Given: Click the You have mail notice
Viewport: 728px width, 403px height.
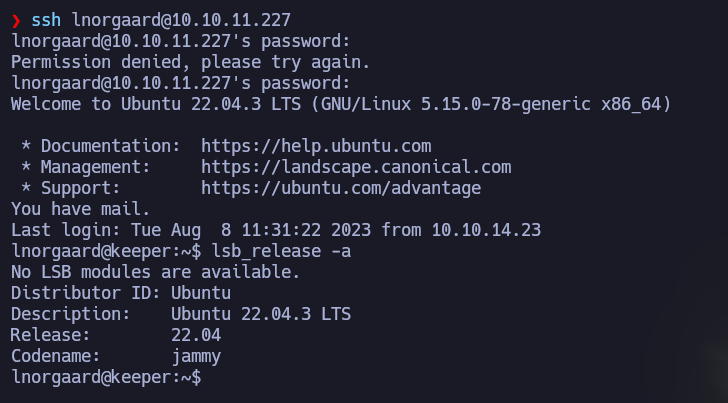Looking at the screenshot, I should click(x=80, y=209).
